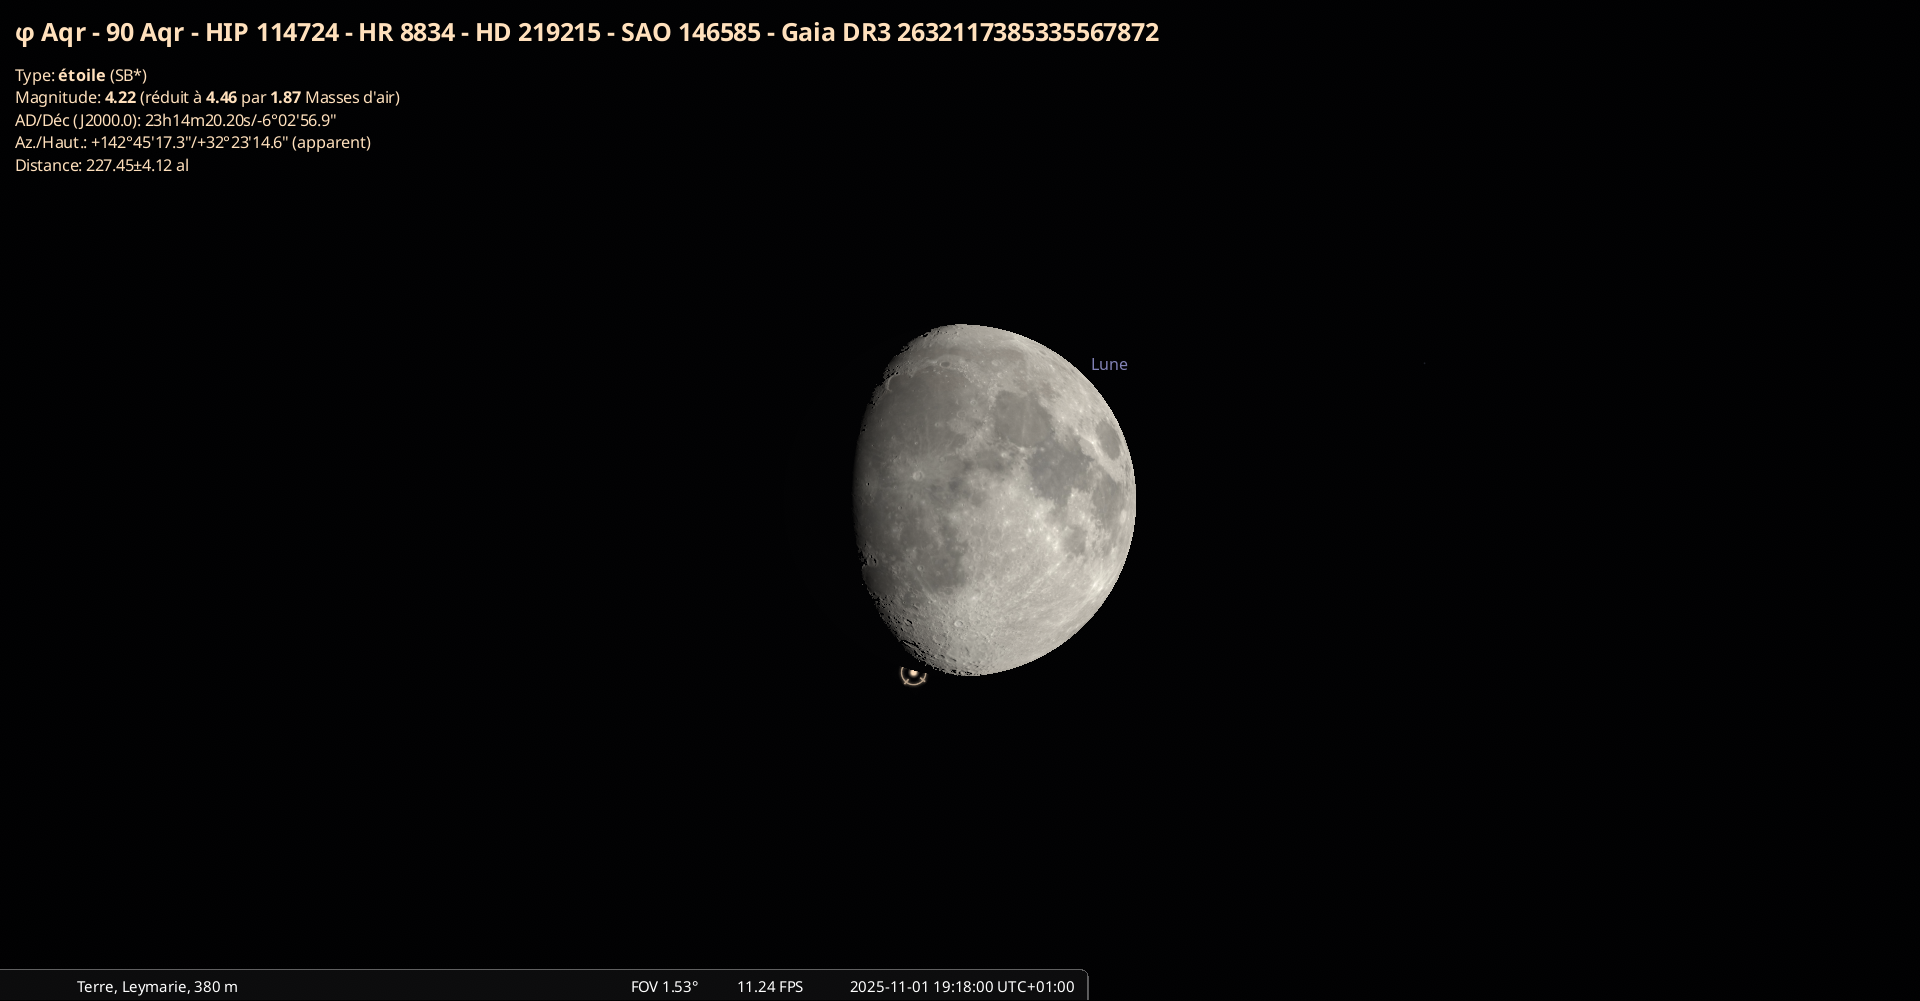The image size is (1920, 1001).
Task: Click the dark oval Mare Crisium on Moon
Action: click(x=1107, y=438)
